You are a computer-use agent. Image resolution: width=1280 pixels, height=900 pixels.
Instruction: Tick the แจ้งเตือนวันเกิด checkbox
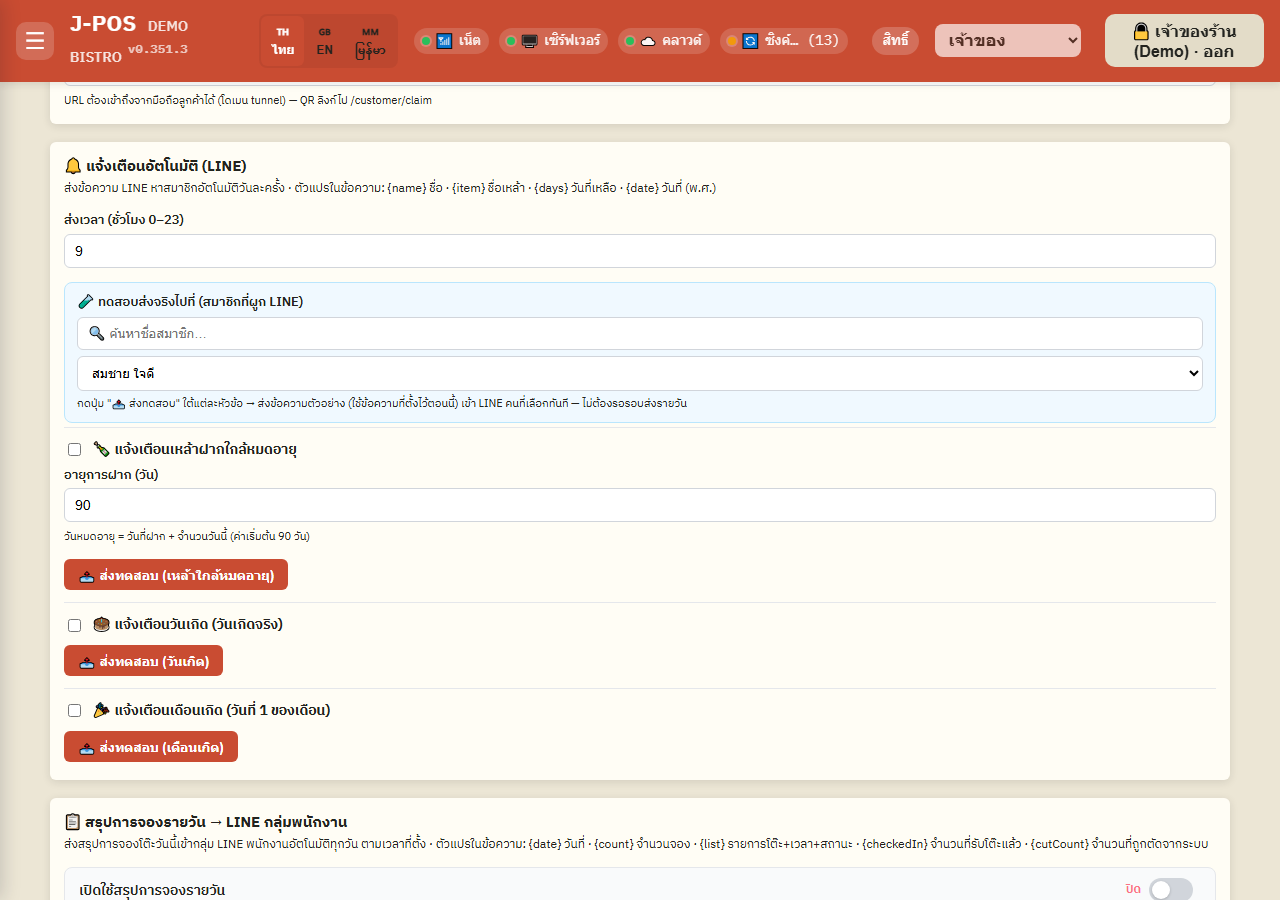pyautogui.click(x=74, y=625)
